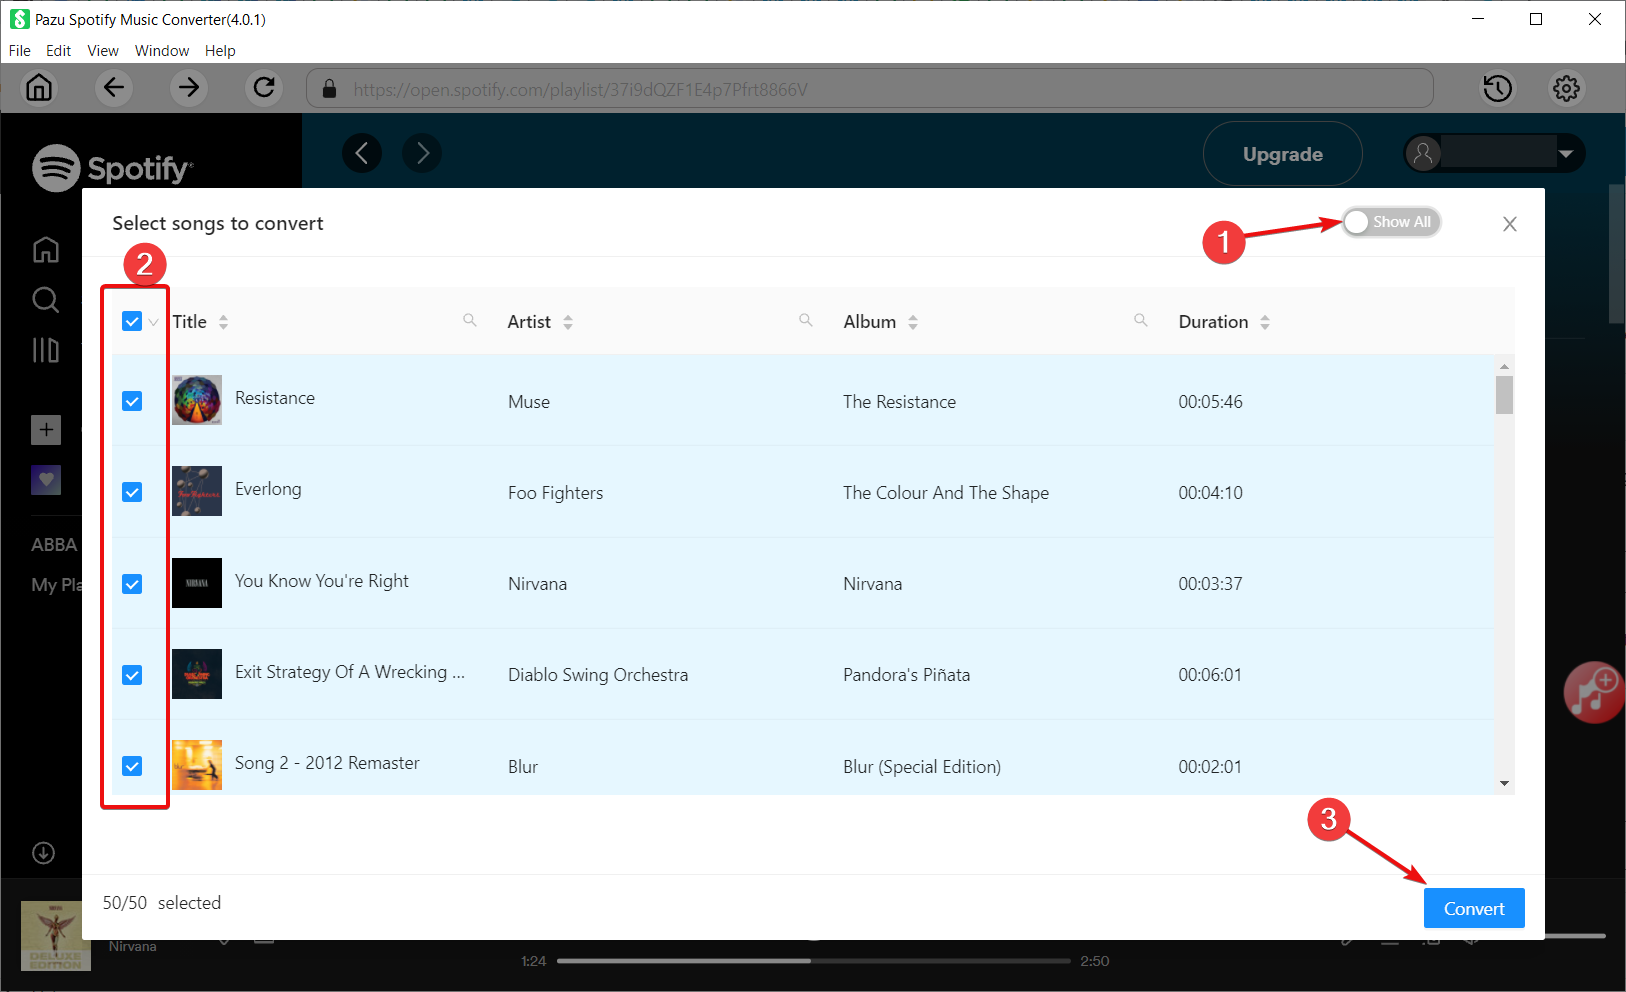Go back with the left arrow toolbar icon
Screen dimensions: 1626x992
point(114,88)
